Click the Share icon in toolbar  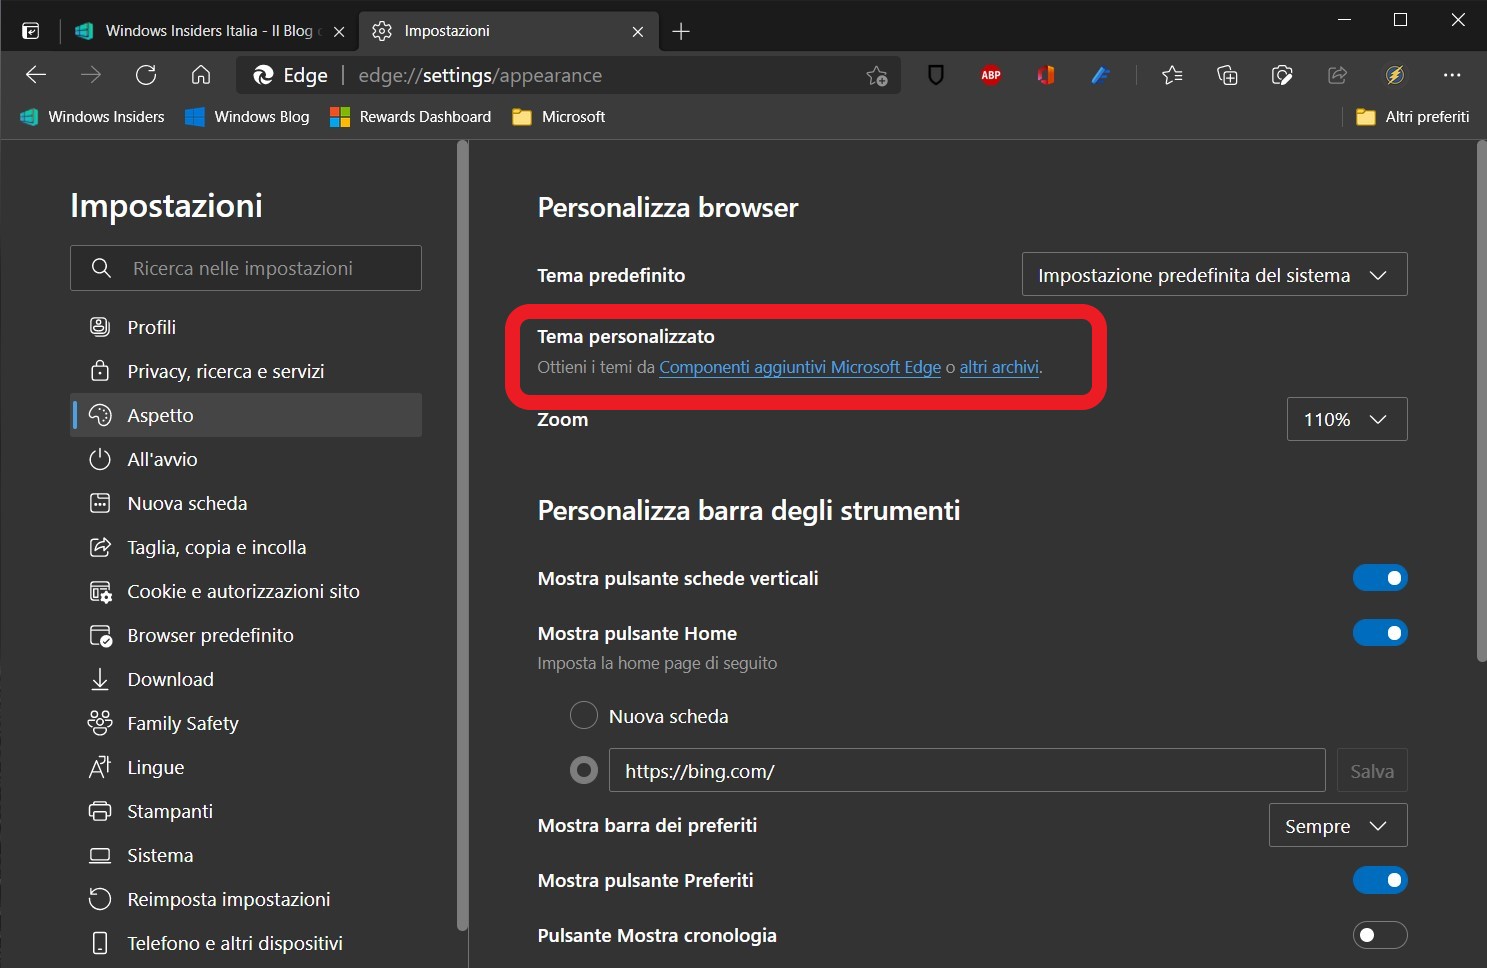tap(1338, 75)
